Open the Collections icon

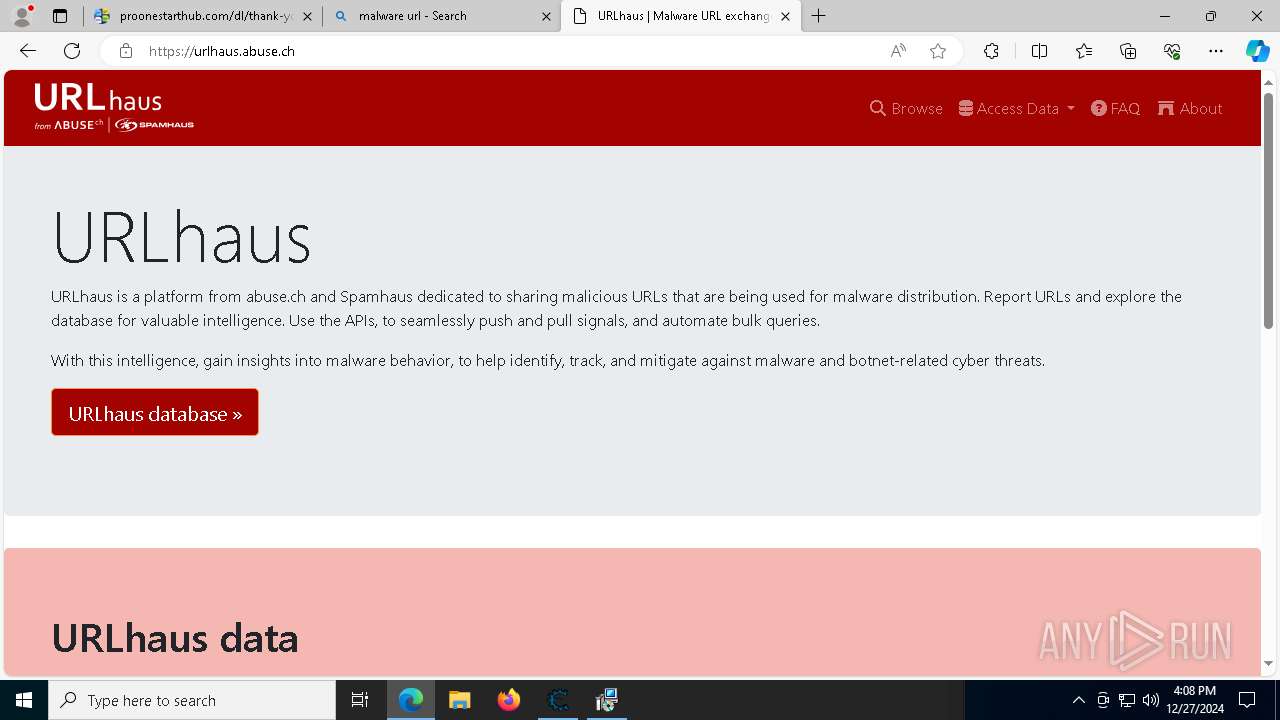click(1128, 51)
